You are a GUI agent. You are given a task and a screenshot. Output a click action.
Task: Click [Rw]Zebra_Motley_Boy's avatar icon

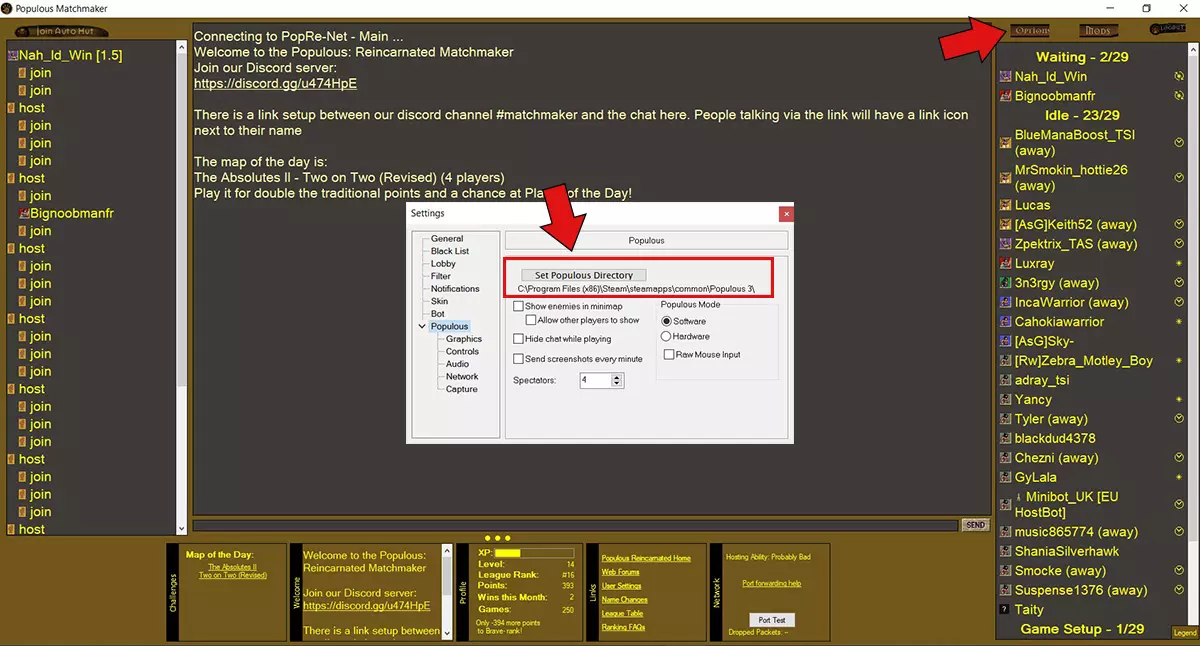[1005, 361]
